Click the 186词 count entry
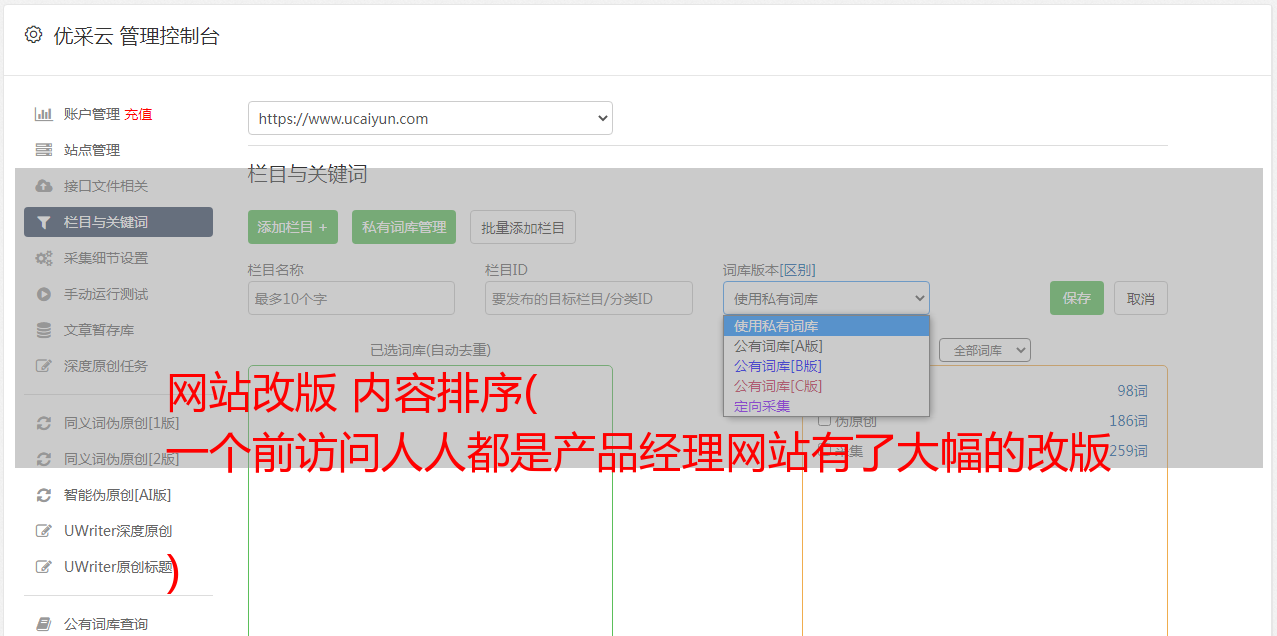The height and width of the screenshot is (636, 1277). 1128,421
